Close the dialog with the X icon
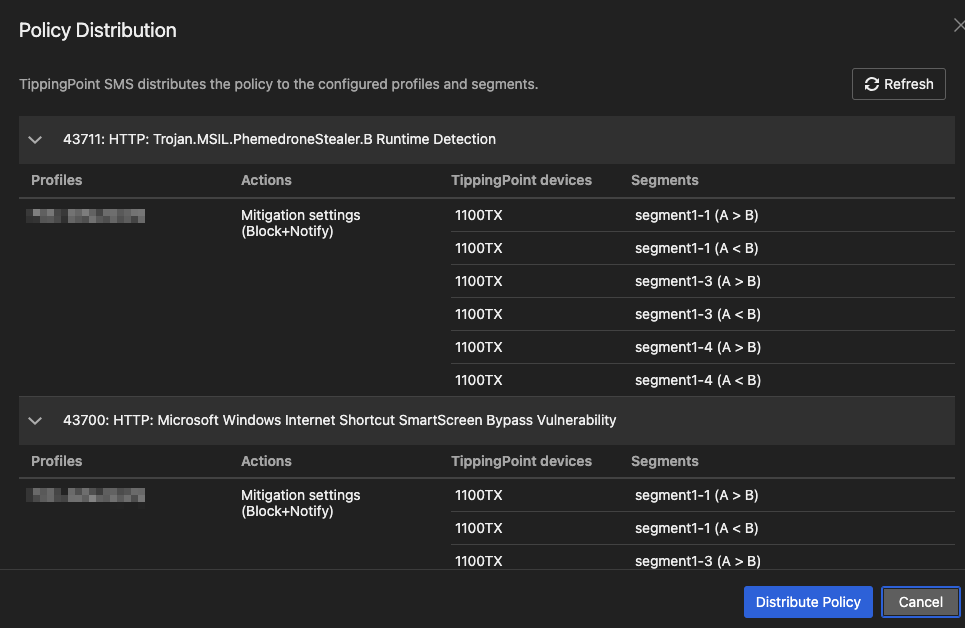This screenshot has height=628, width=965. (x=958, y=26)
